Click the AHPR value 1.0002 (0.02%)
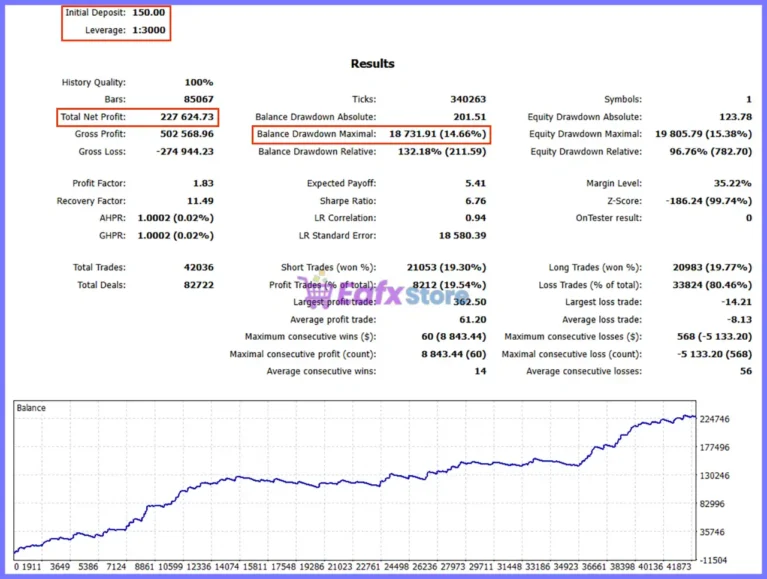The image size is (767, 579). (176, 218)
